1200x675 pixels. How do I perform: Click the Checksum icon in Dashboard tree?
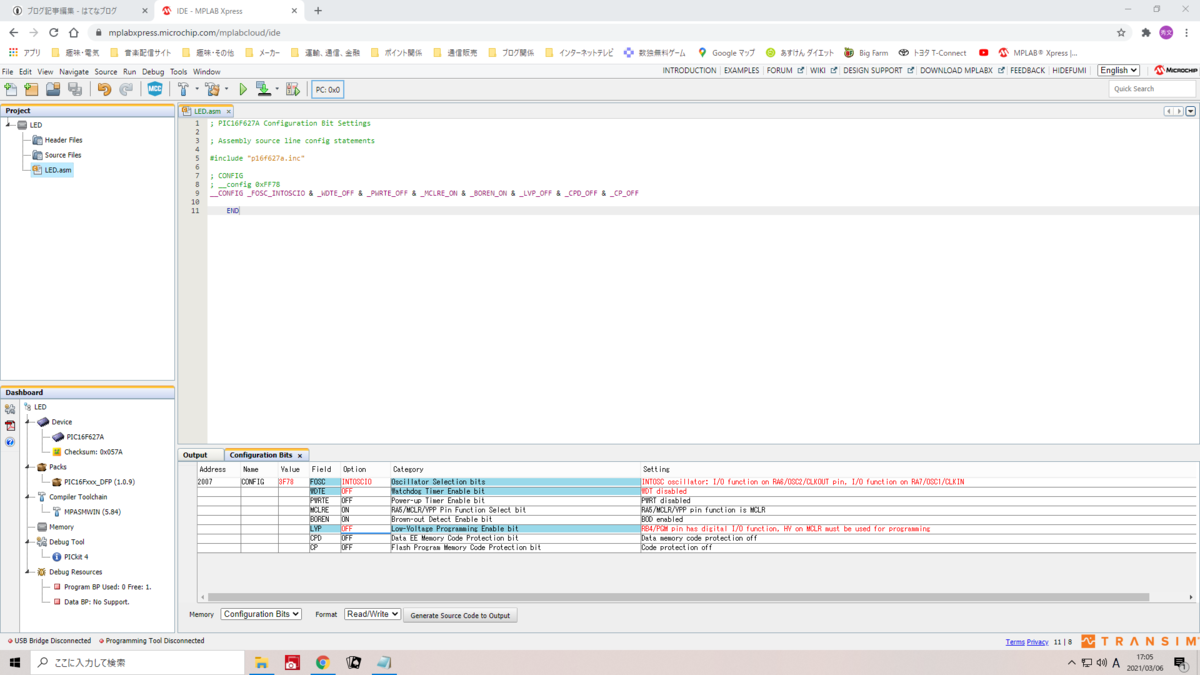tap(57, 452)
